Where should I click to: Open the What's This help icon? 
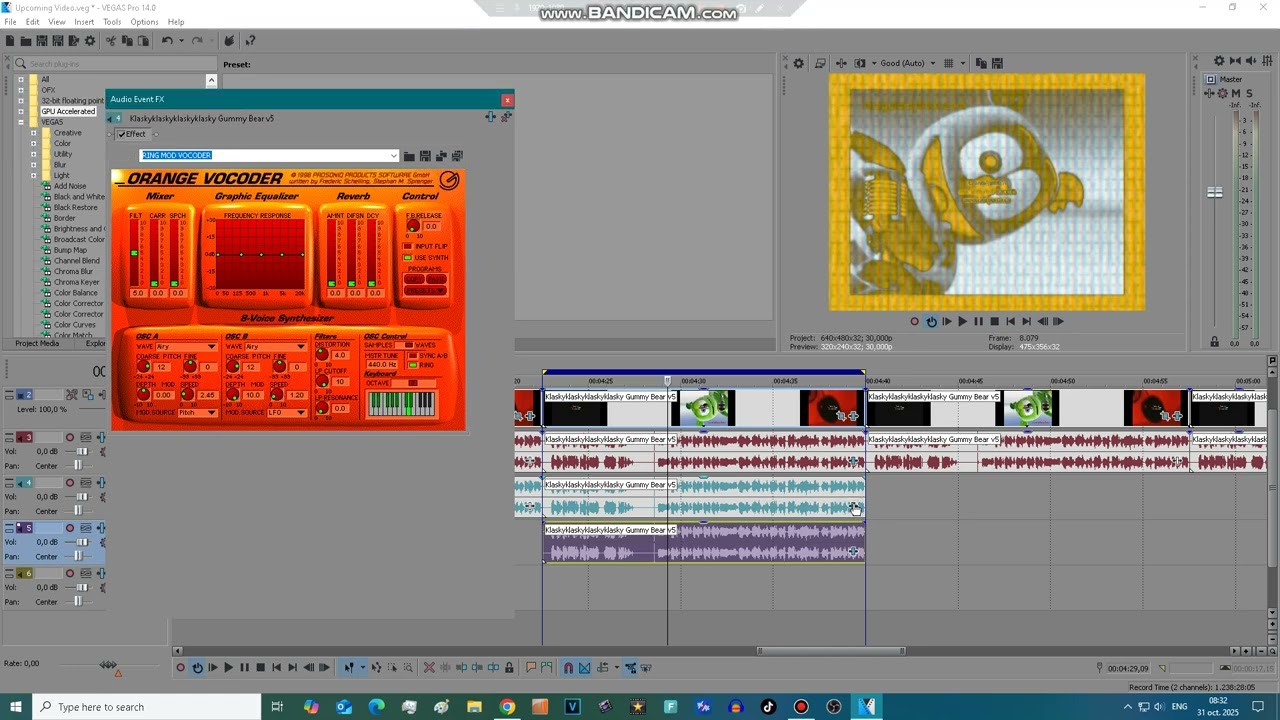[x=250, y=41]
